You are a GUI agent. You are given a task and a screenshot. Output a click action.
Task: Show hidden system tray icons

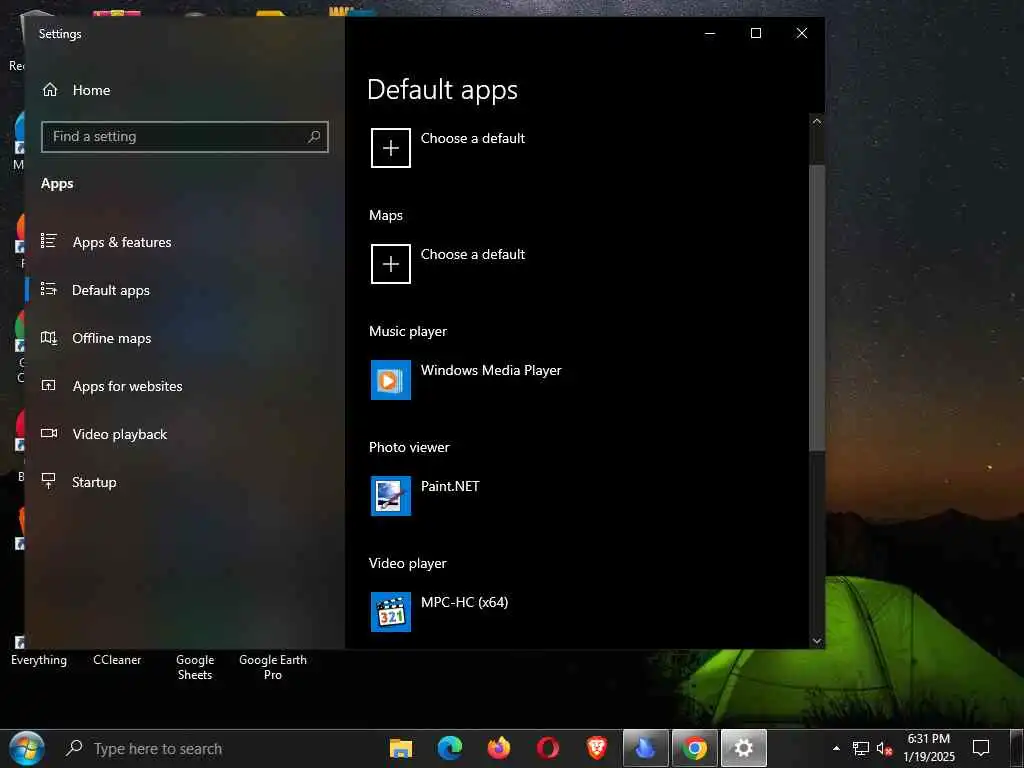pos(836,748)
